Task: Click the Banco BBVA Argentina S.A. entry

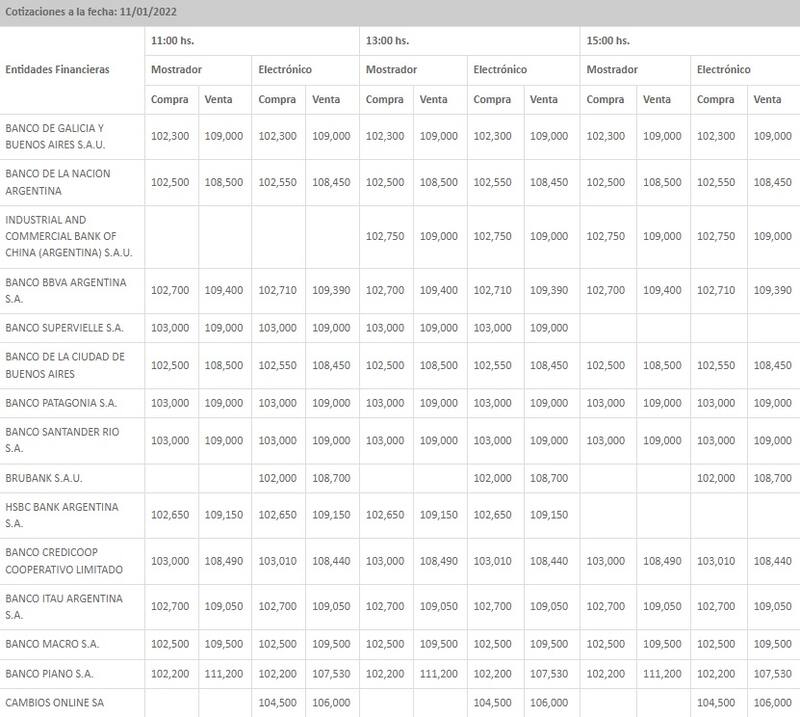Action: 66,290
